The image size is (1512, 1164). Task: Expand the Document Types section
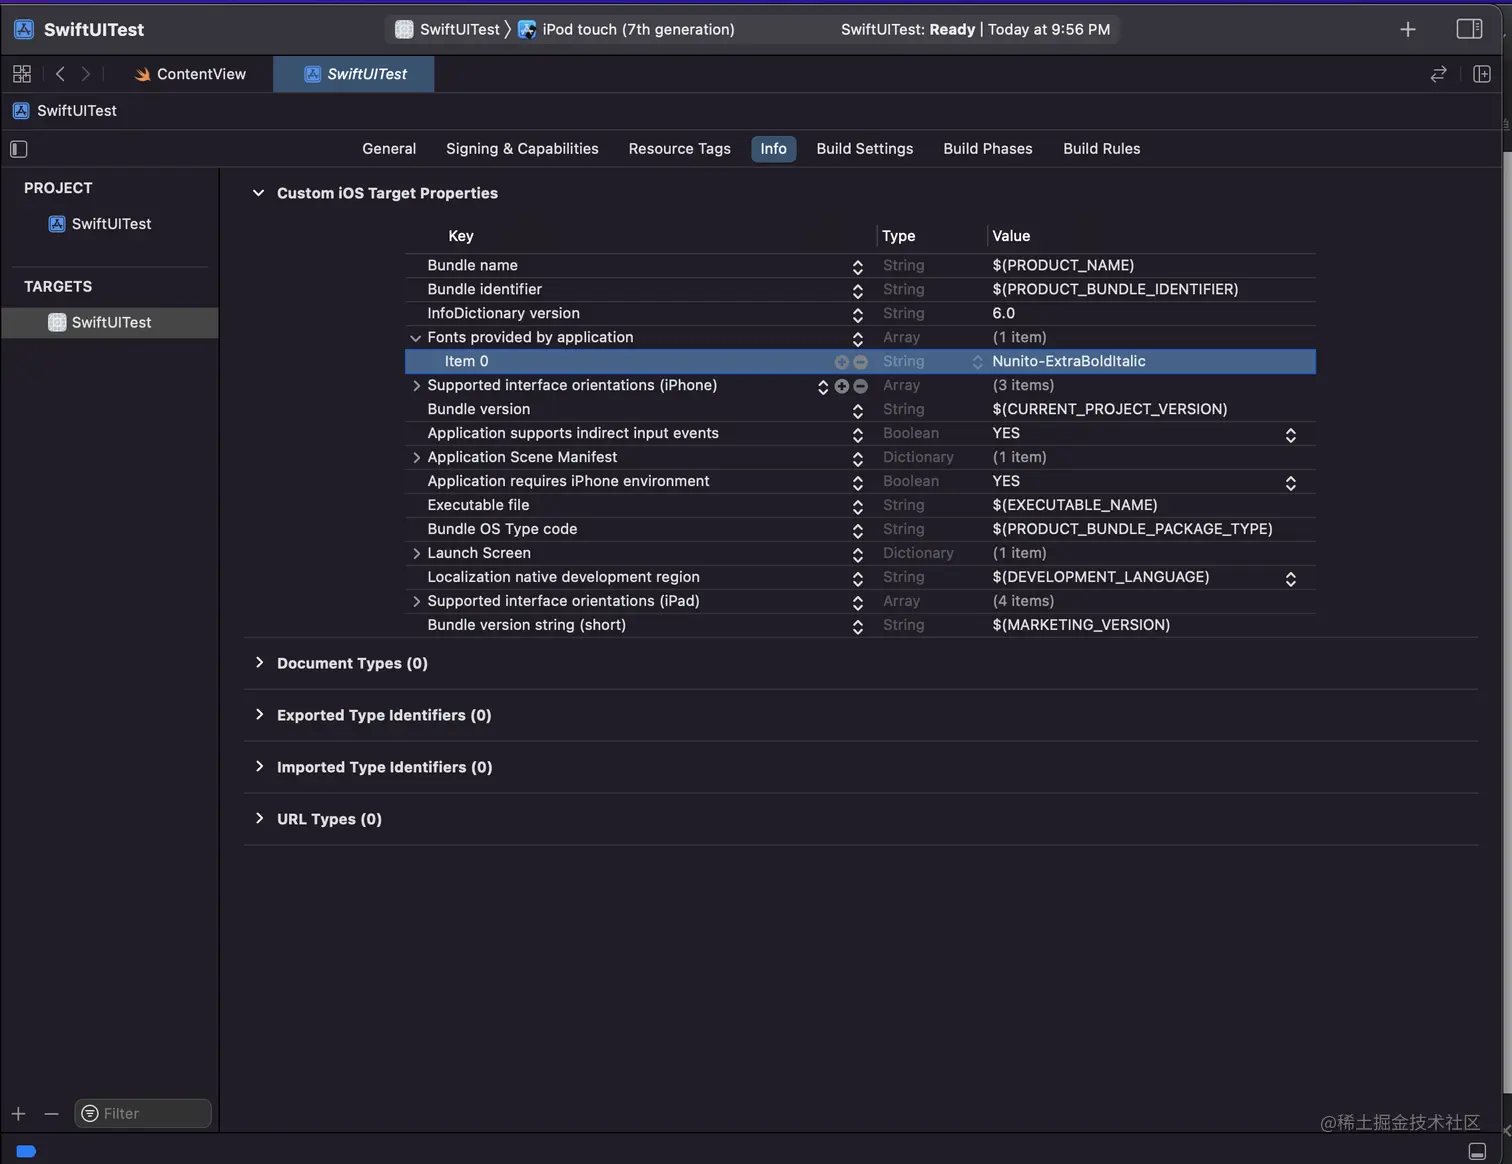pos(259,663)
